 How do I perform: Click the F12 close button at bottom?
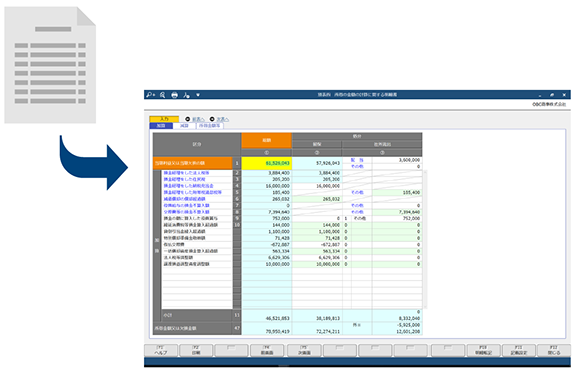tap(554, 350)
